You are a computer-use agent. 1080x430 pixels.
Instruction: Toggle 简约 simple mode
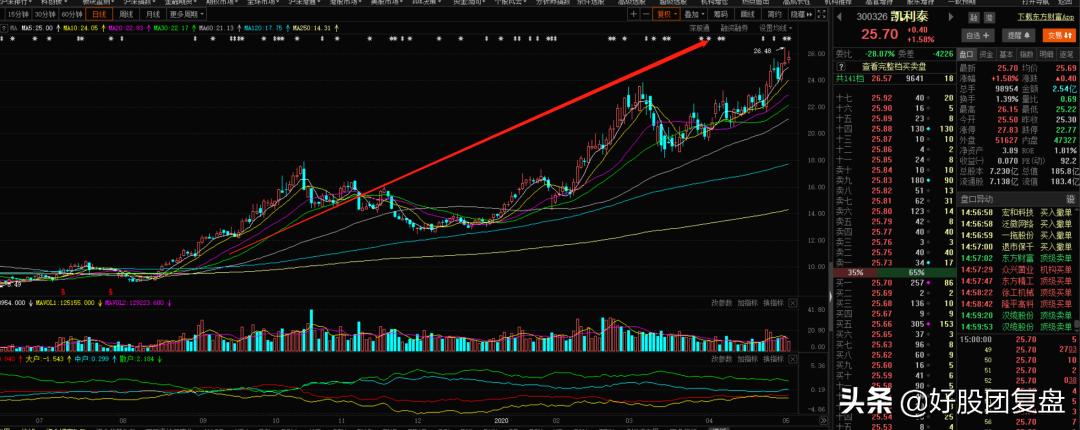click(x=774, y=14)
